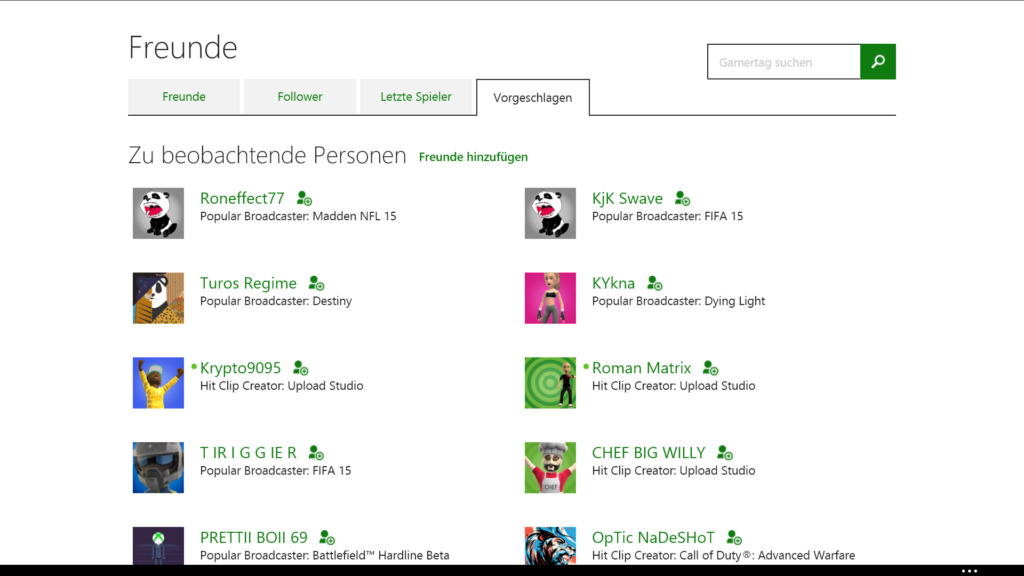Switch to the Follower tab

299,96
